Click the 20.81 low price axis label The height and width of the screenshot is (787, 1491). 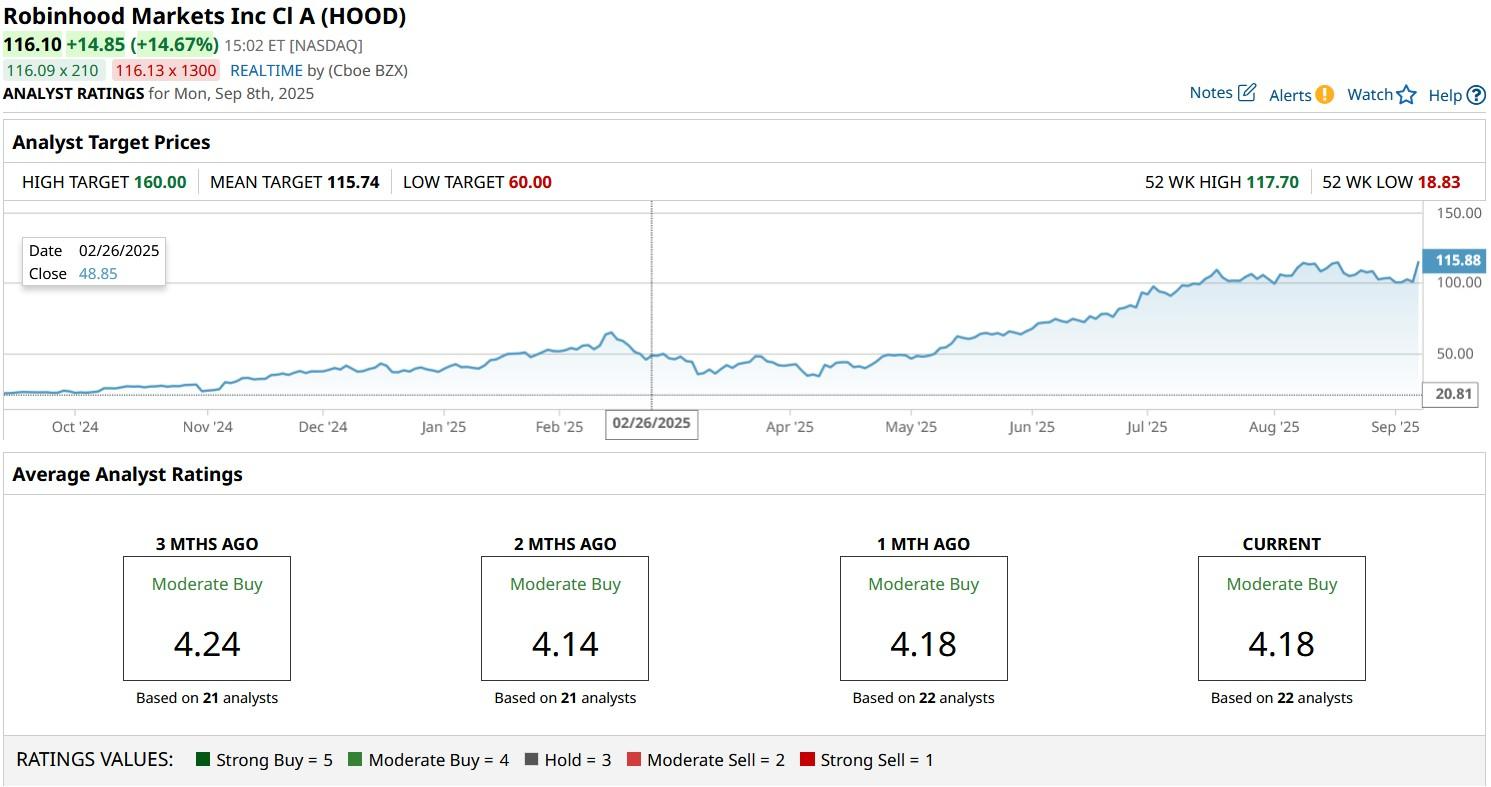tap(1453, 394)
